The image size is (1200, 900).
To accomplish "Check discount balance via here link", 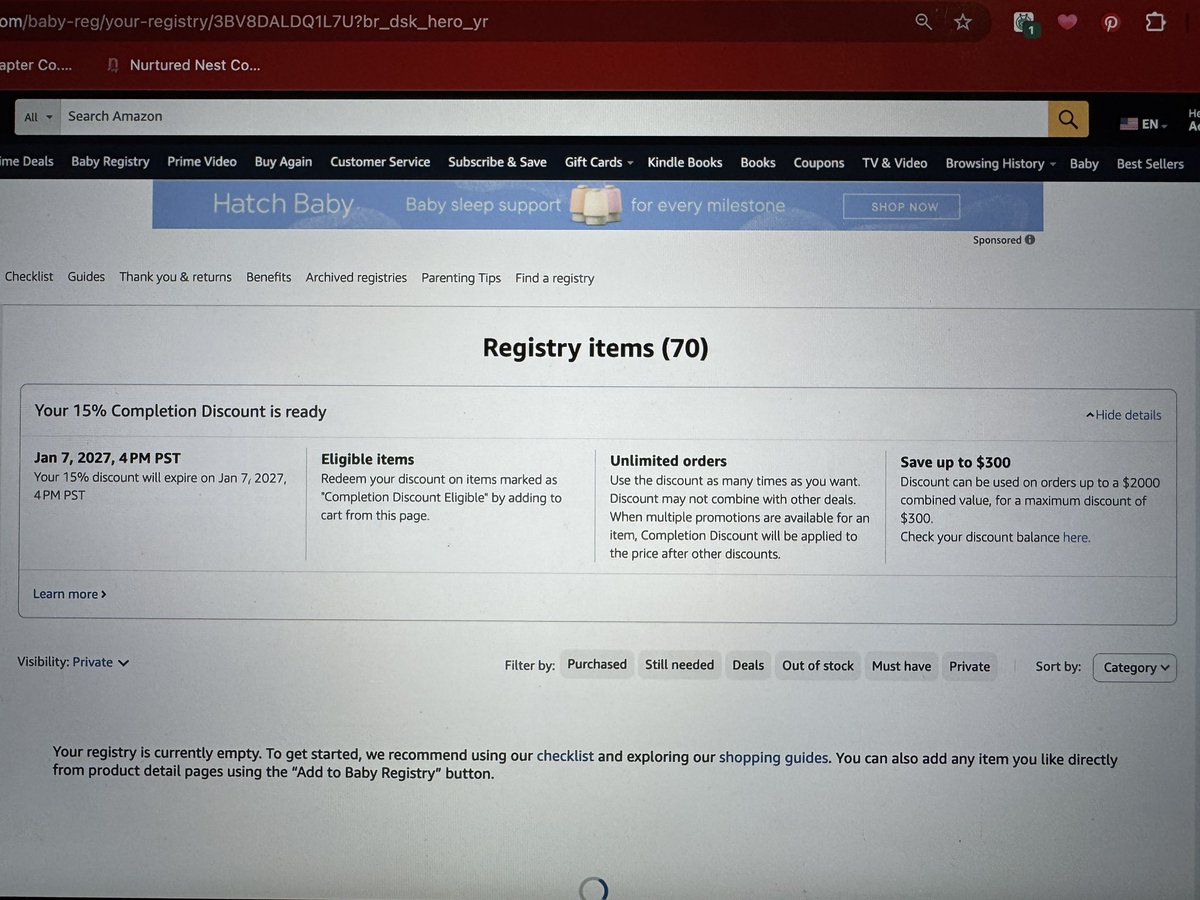I will (1076, 537).
